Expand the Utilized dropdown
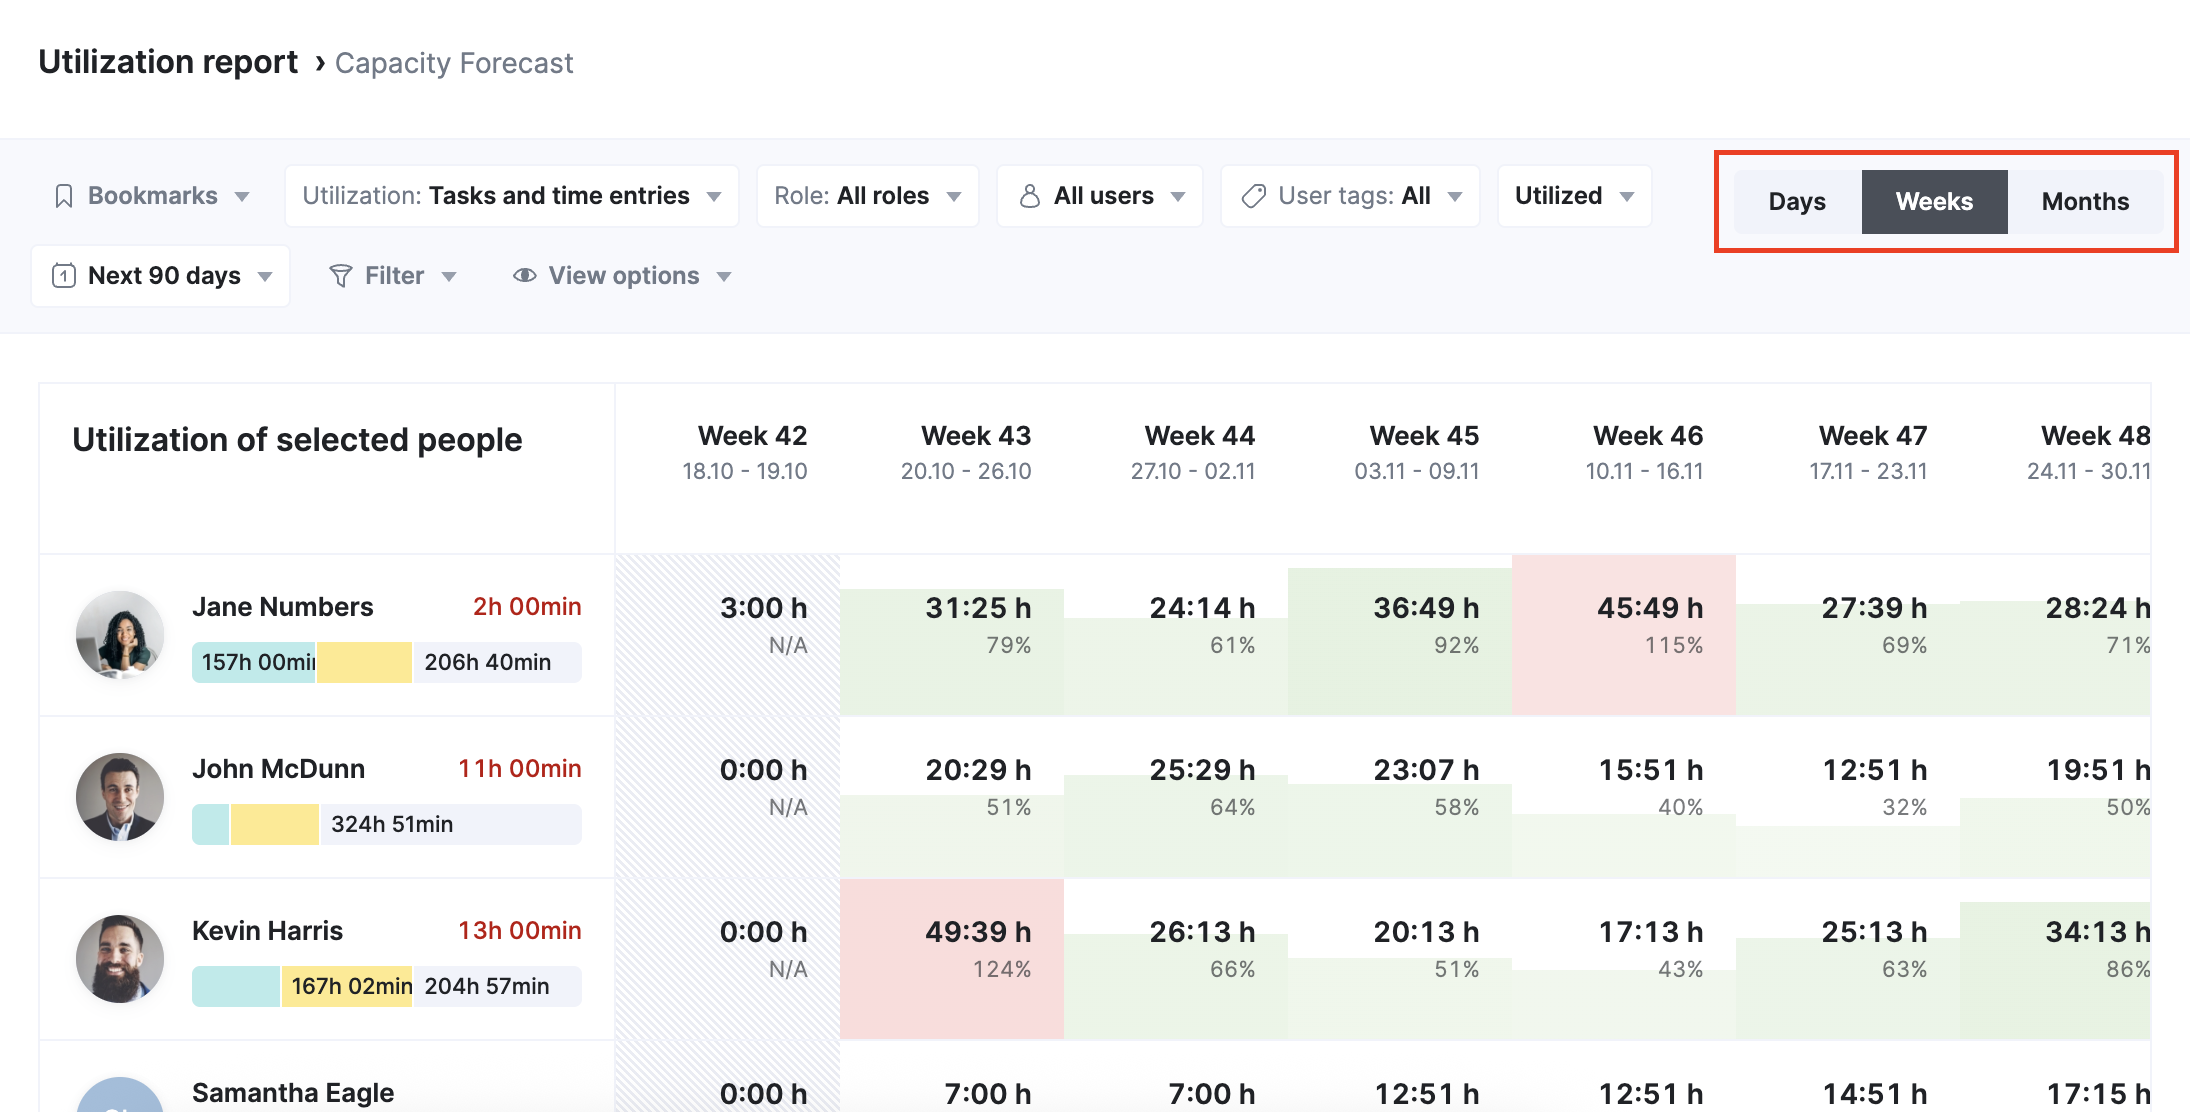The width and height of the screenshot is (2190, 1112). click(1575, 196)
